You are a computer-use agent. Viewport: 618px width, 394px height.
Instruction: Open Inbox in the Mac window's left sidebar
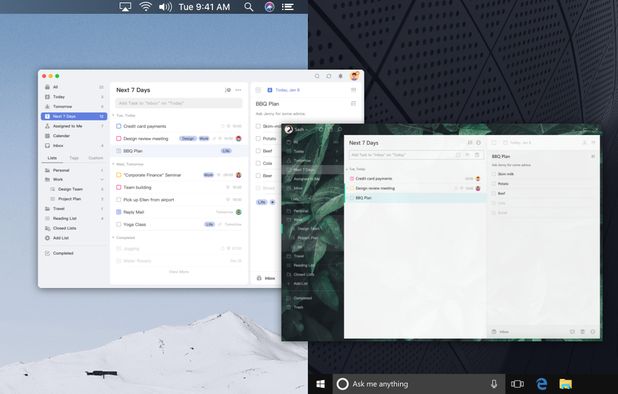74,146
